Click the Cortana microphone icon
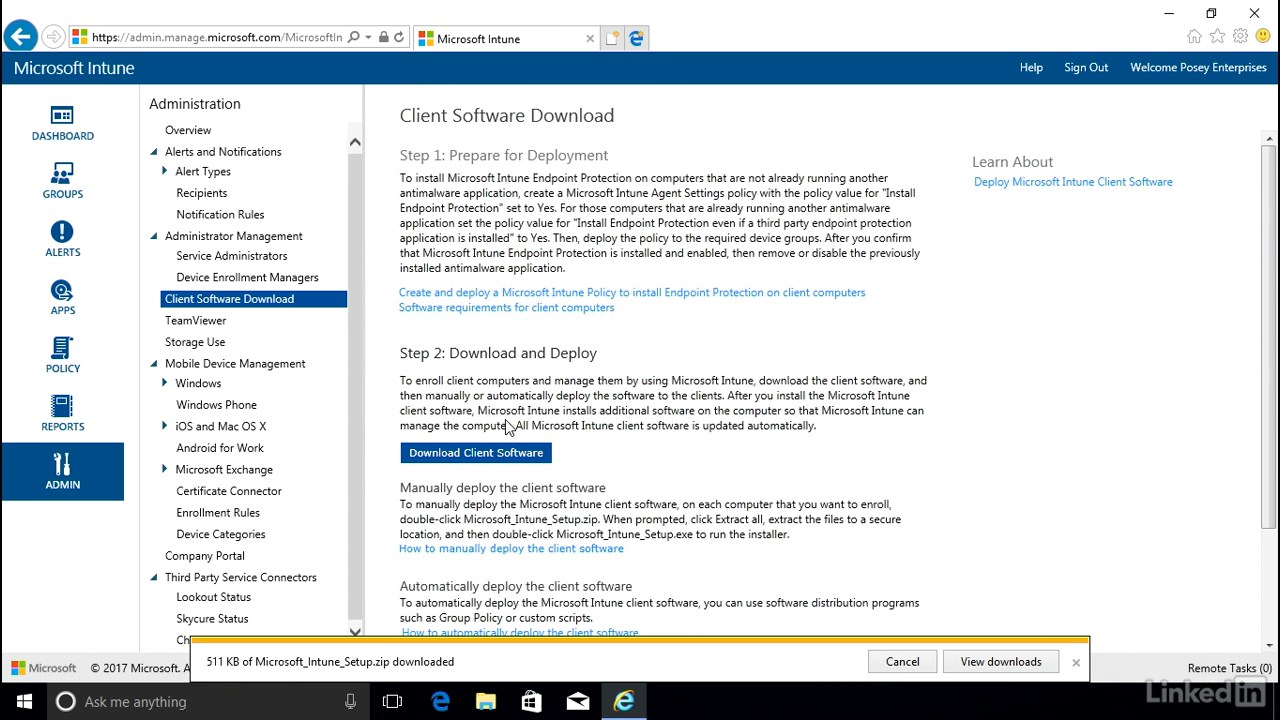 351,702
